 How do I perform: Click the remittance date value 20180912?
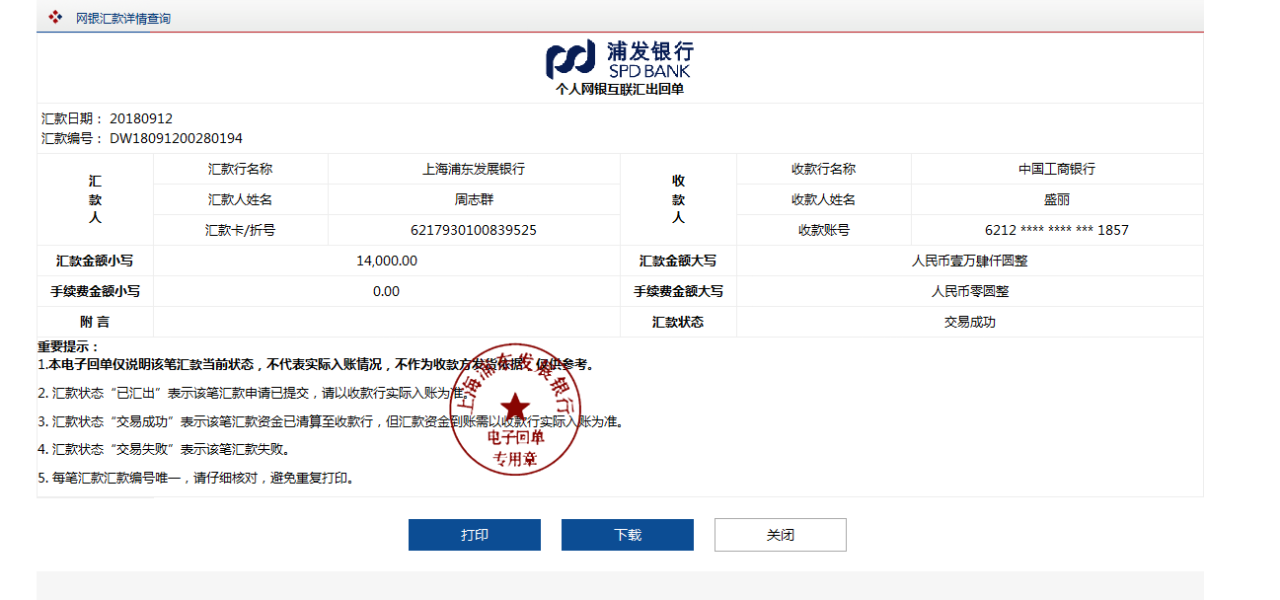(x=141, y=118)
